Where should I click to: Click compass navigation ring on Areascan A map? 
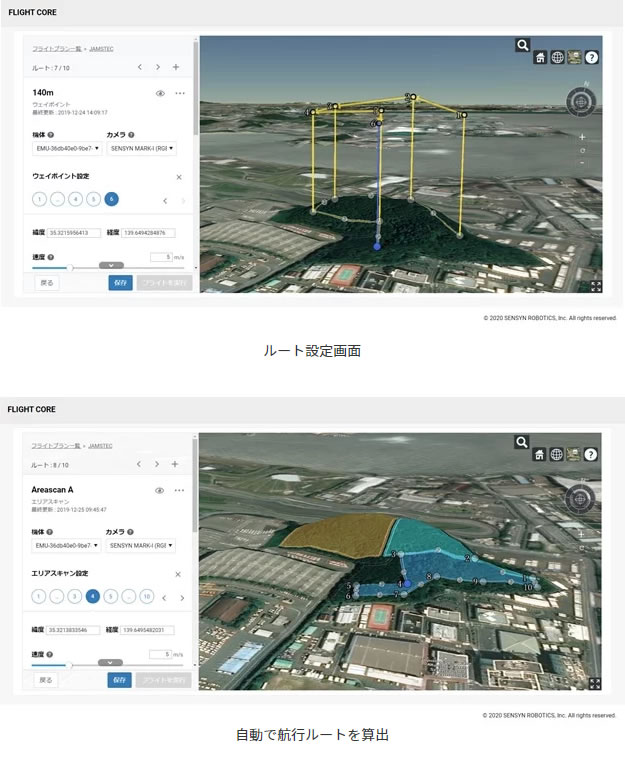[x=580, y=499]
